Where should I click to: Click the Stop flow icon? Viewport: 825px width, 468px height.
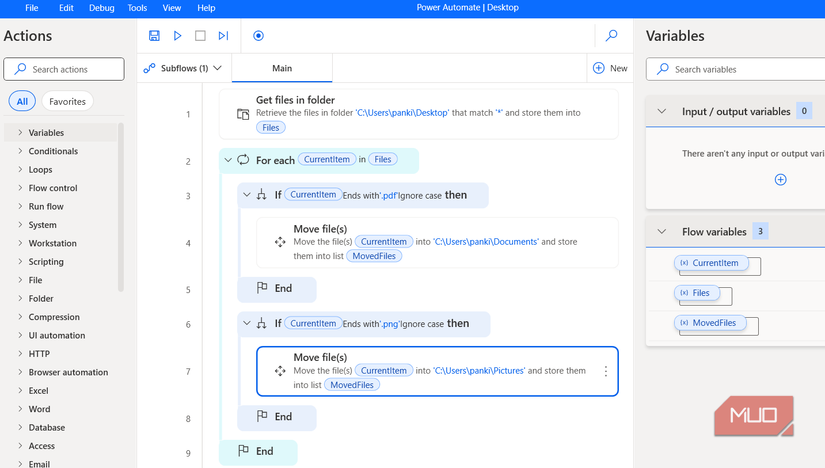pyautogui.click(x=200, y=36)
